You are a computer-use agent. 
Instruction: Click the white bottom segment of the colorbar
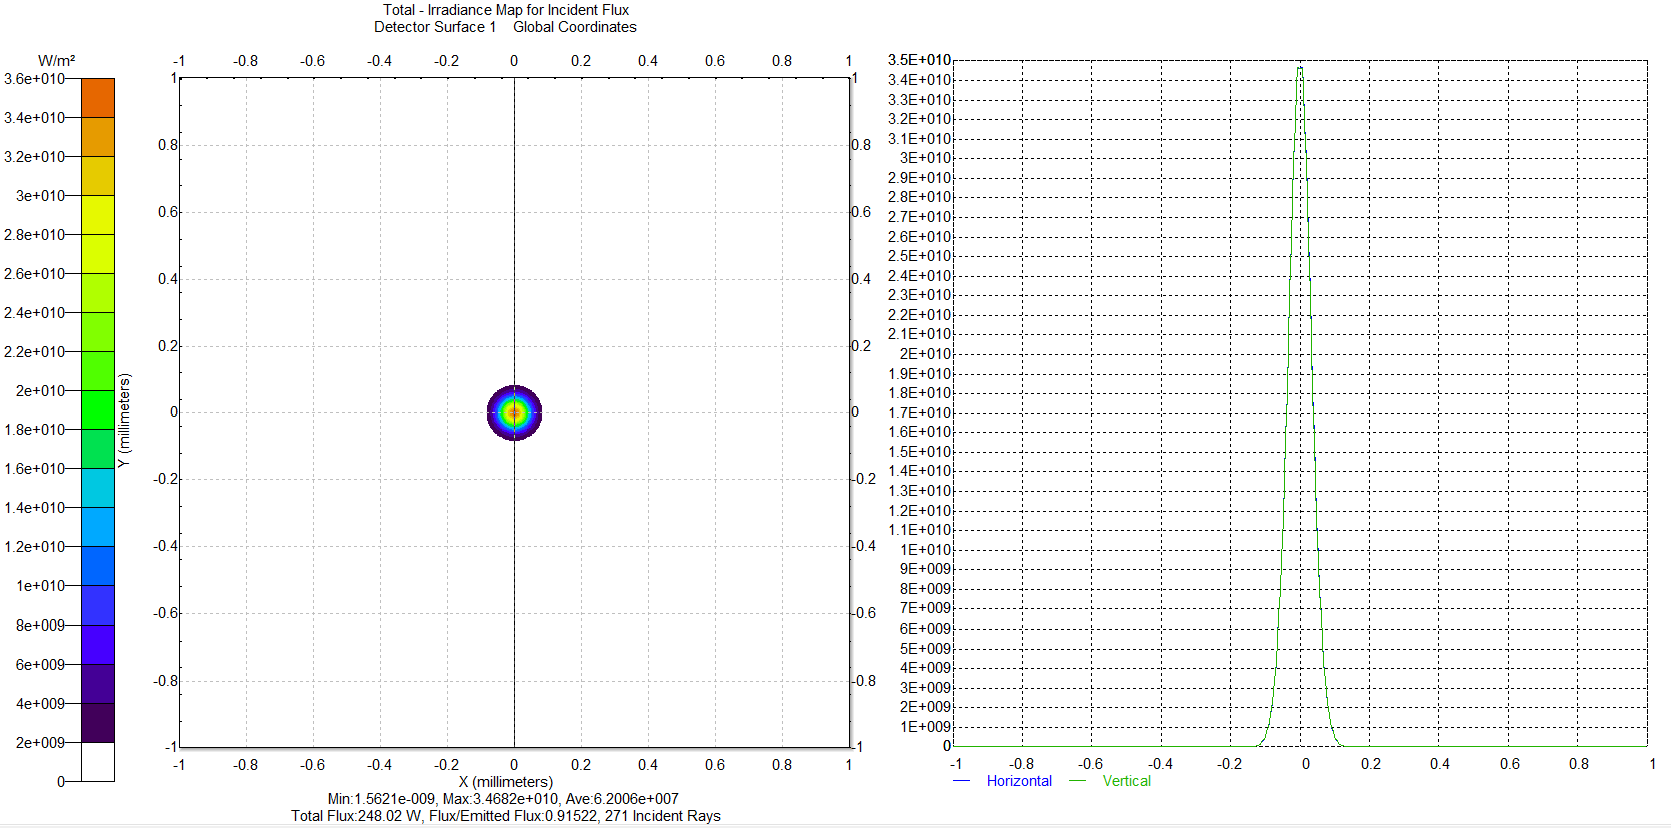97,761
